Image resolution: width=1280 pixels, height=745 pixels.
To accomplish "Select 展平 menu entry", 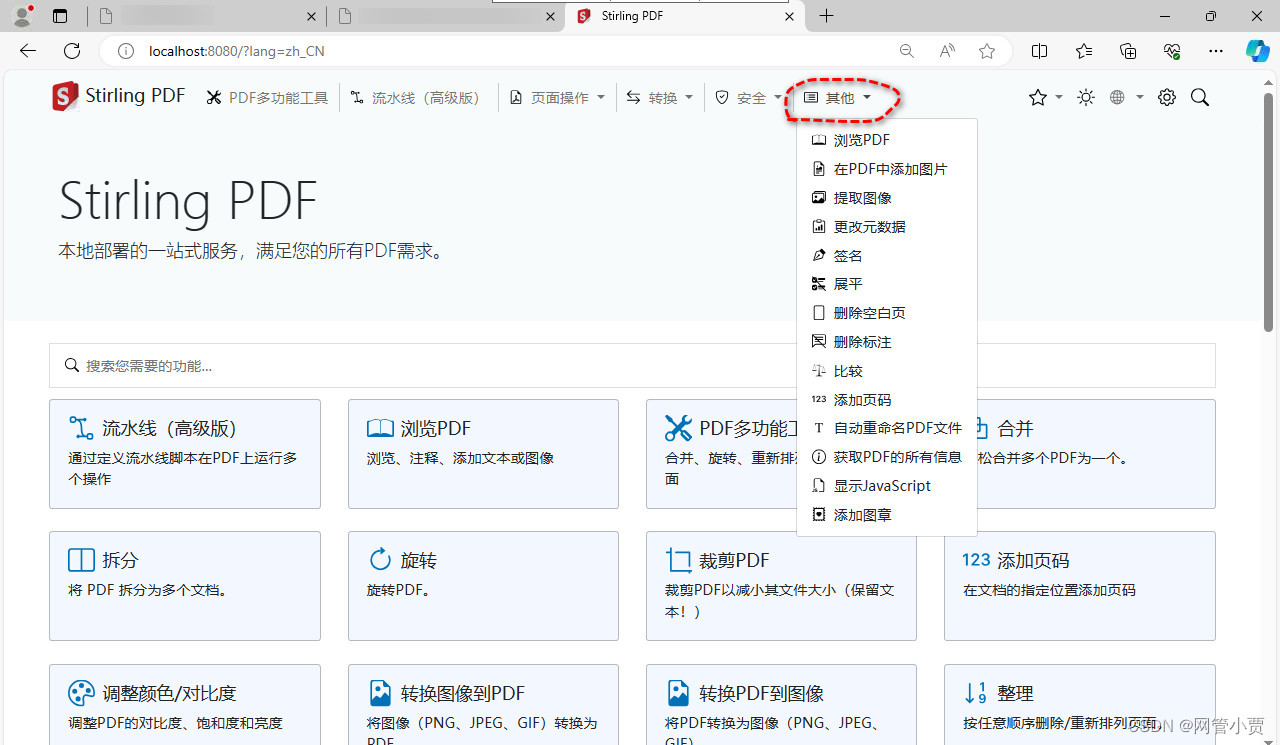I will (x=887, y=284).
